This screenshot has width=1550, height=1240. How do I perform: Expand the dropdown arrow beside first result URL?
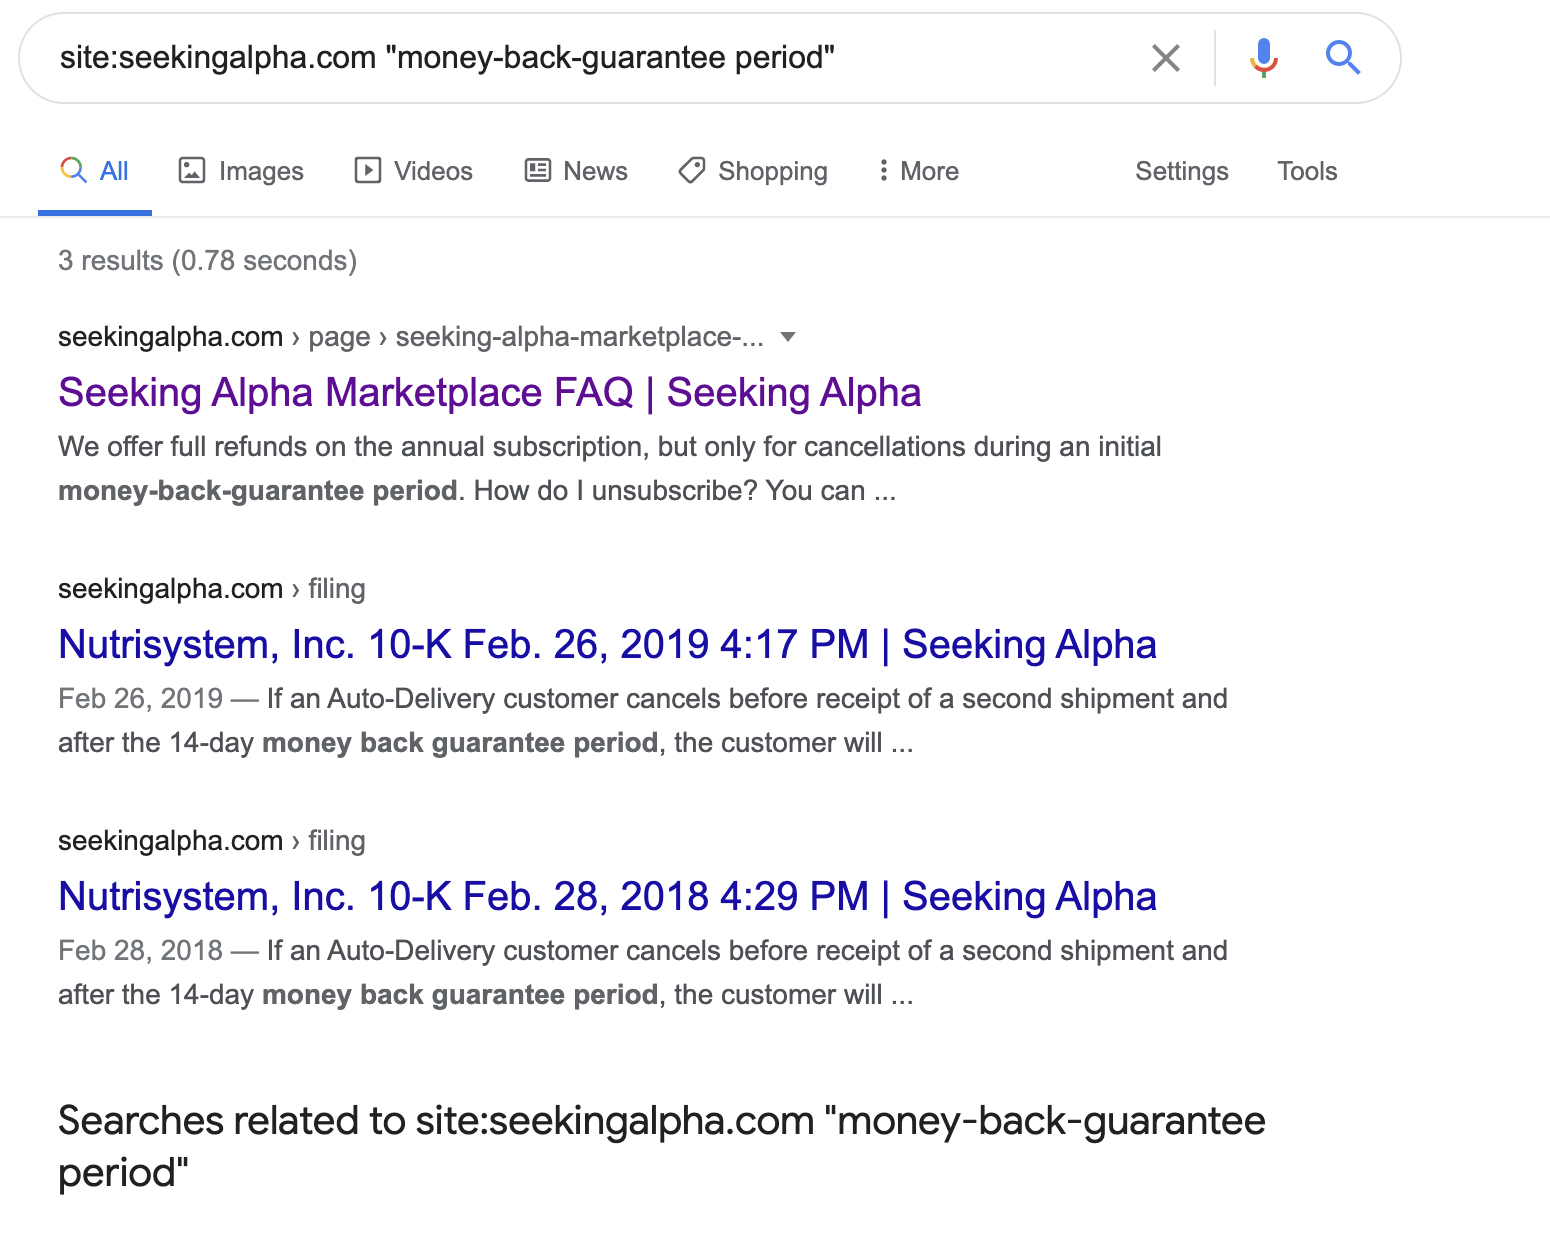788,337
